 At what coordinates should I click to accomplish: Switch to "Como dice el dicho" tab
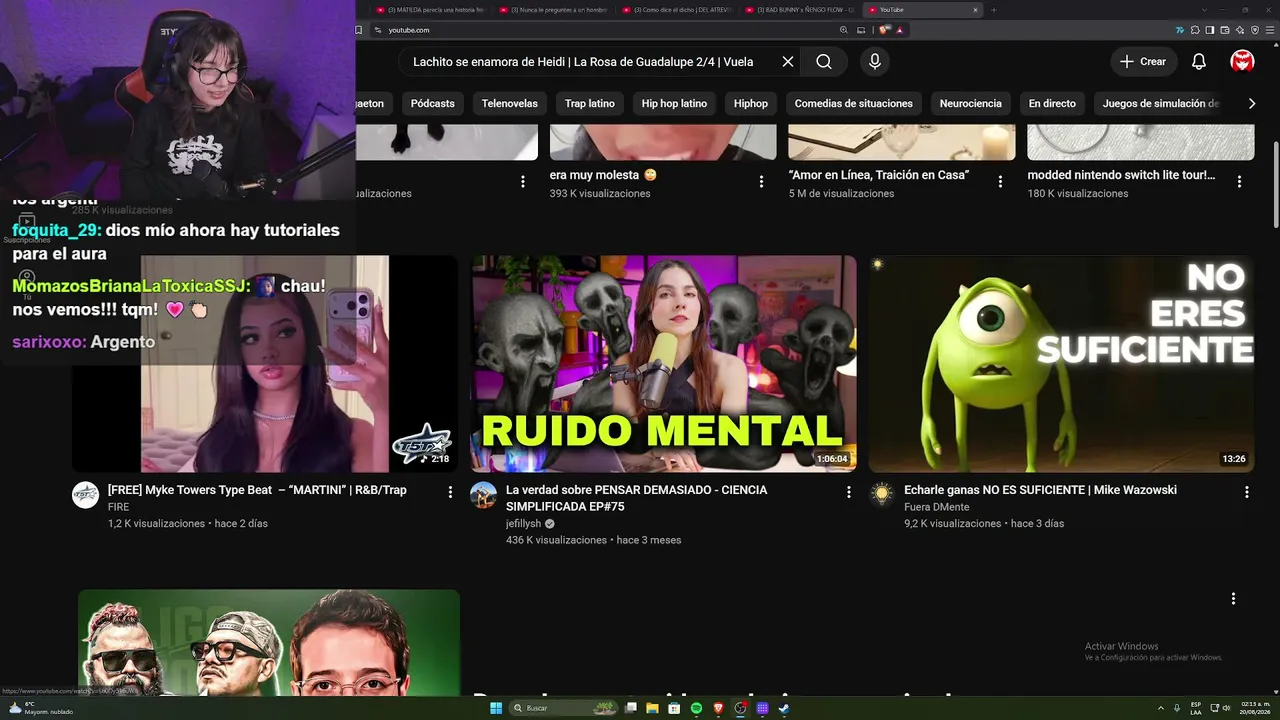(679, 10)
